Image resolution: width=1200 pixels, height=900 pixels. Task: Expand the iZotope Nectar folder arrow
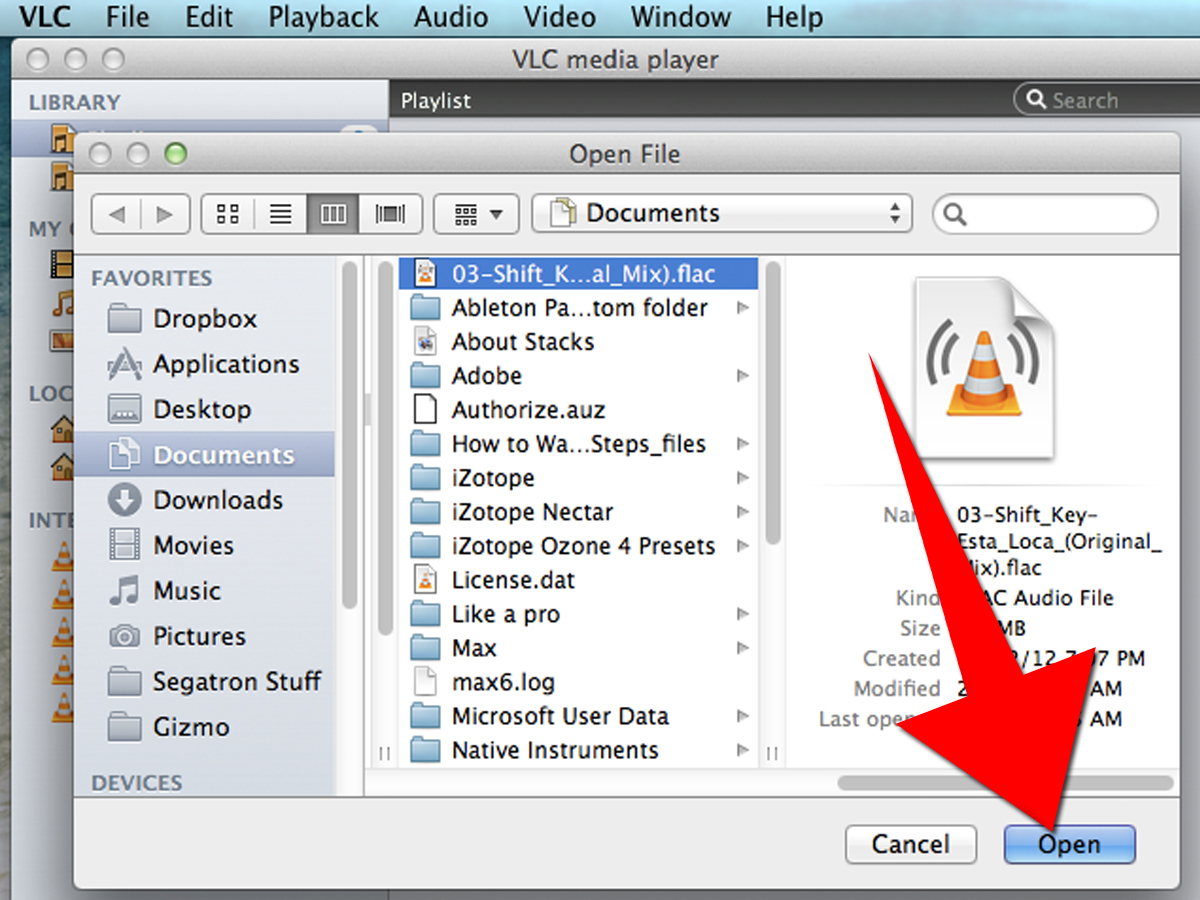tap(742, 512)
